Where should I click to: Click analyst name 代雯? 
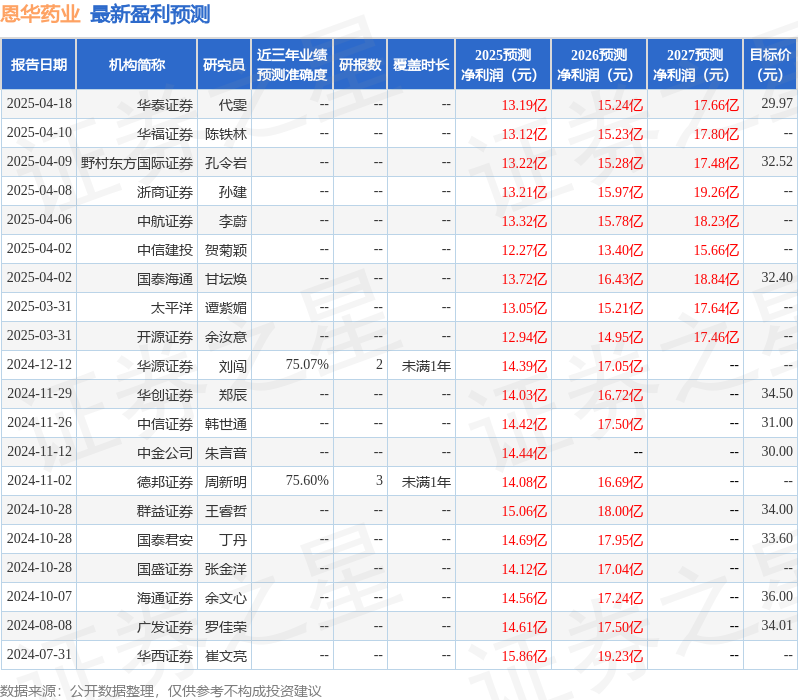tap(233, 105)
